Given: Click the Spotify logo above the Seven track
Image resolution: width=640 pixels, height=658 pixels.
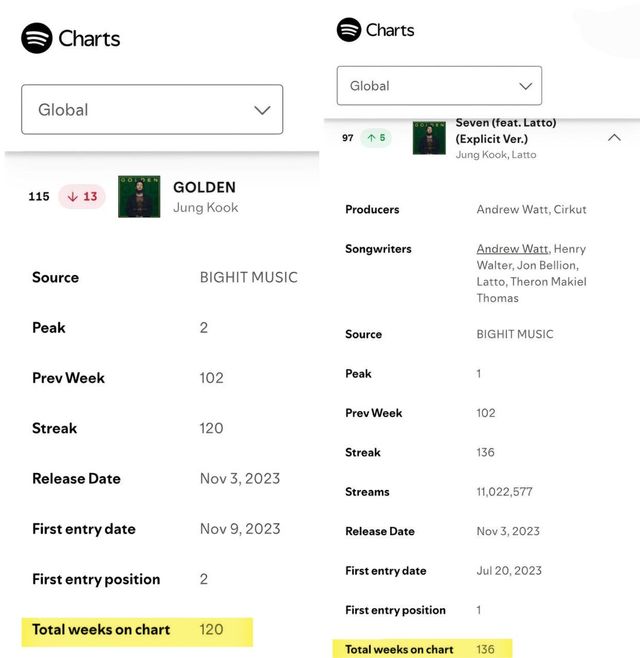Looking at the screenshot, I should pos(349,30).
